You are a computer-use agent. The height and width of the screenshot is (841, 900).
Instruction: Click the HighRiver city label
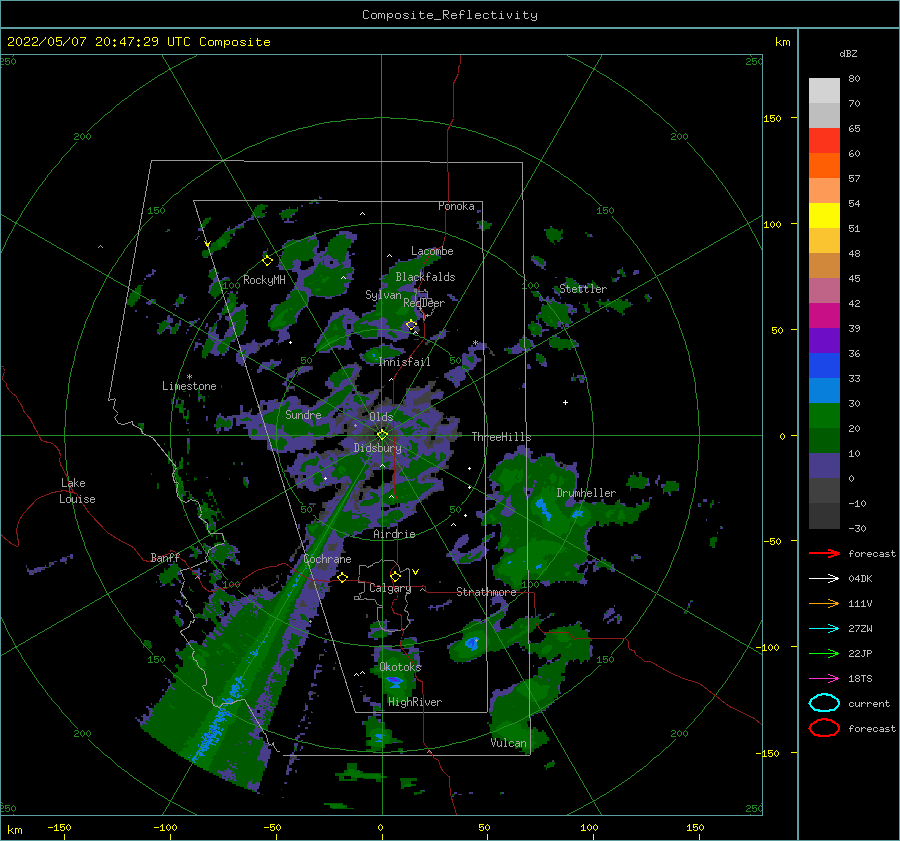click(415, 702)
